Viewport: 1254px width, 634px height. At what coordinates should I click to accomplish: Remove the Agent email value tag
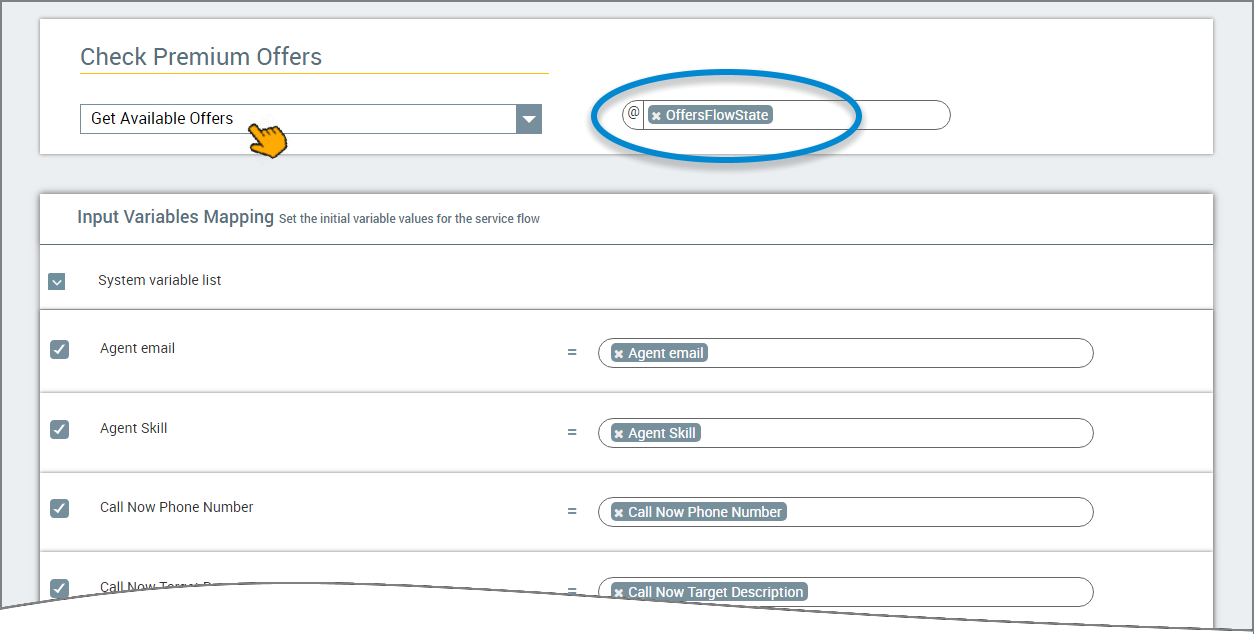click(619, 354)
